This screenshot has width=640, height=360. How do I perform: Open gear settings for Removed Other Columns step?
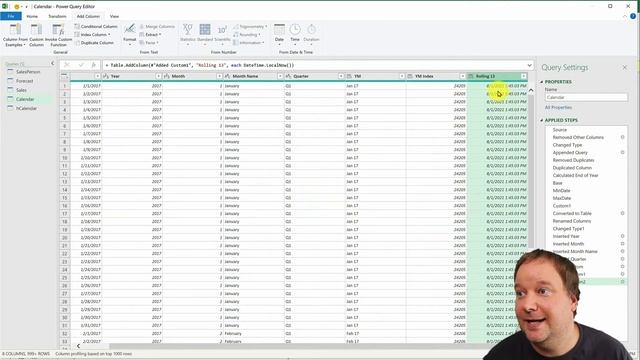tap(622, 137)
